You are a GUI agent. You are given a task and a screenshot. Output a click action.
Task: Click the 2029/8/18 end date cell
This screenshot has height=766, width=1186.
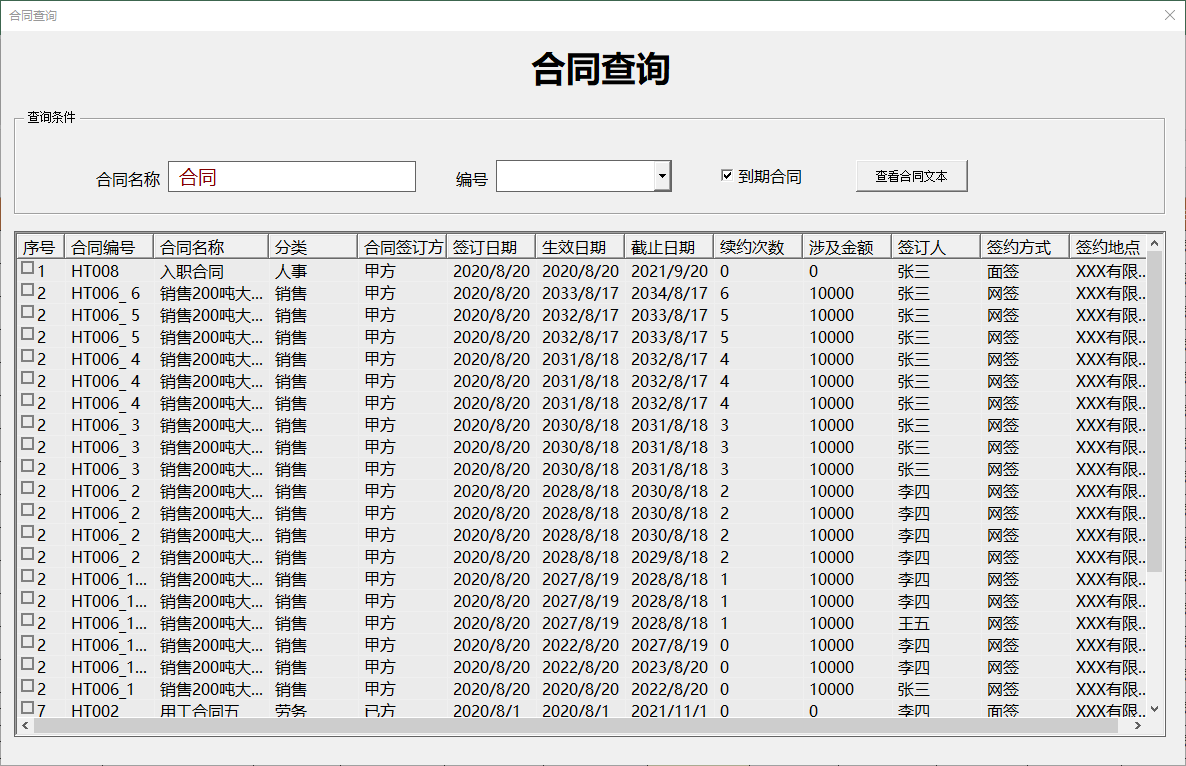[669, 557]
